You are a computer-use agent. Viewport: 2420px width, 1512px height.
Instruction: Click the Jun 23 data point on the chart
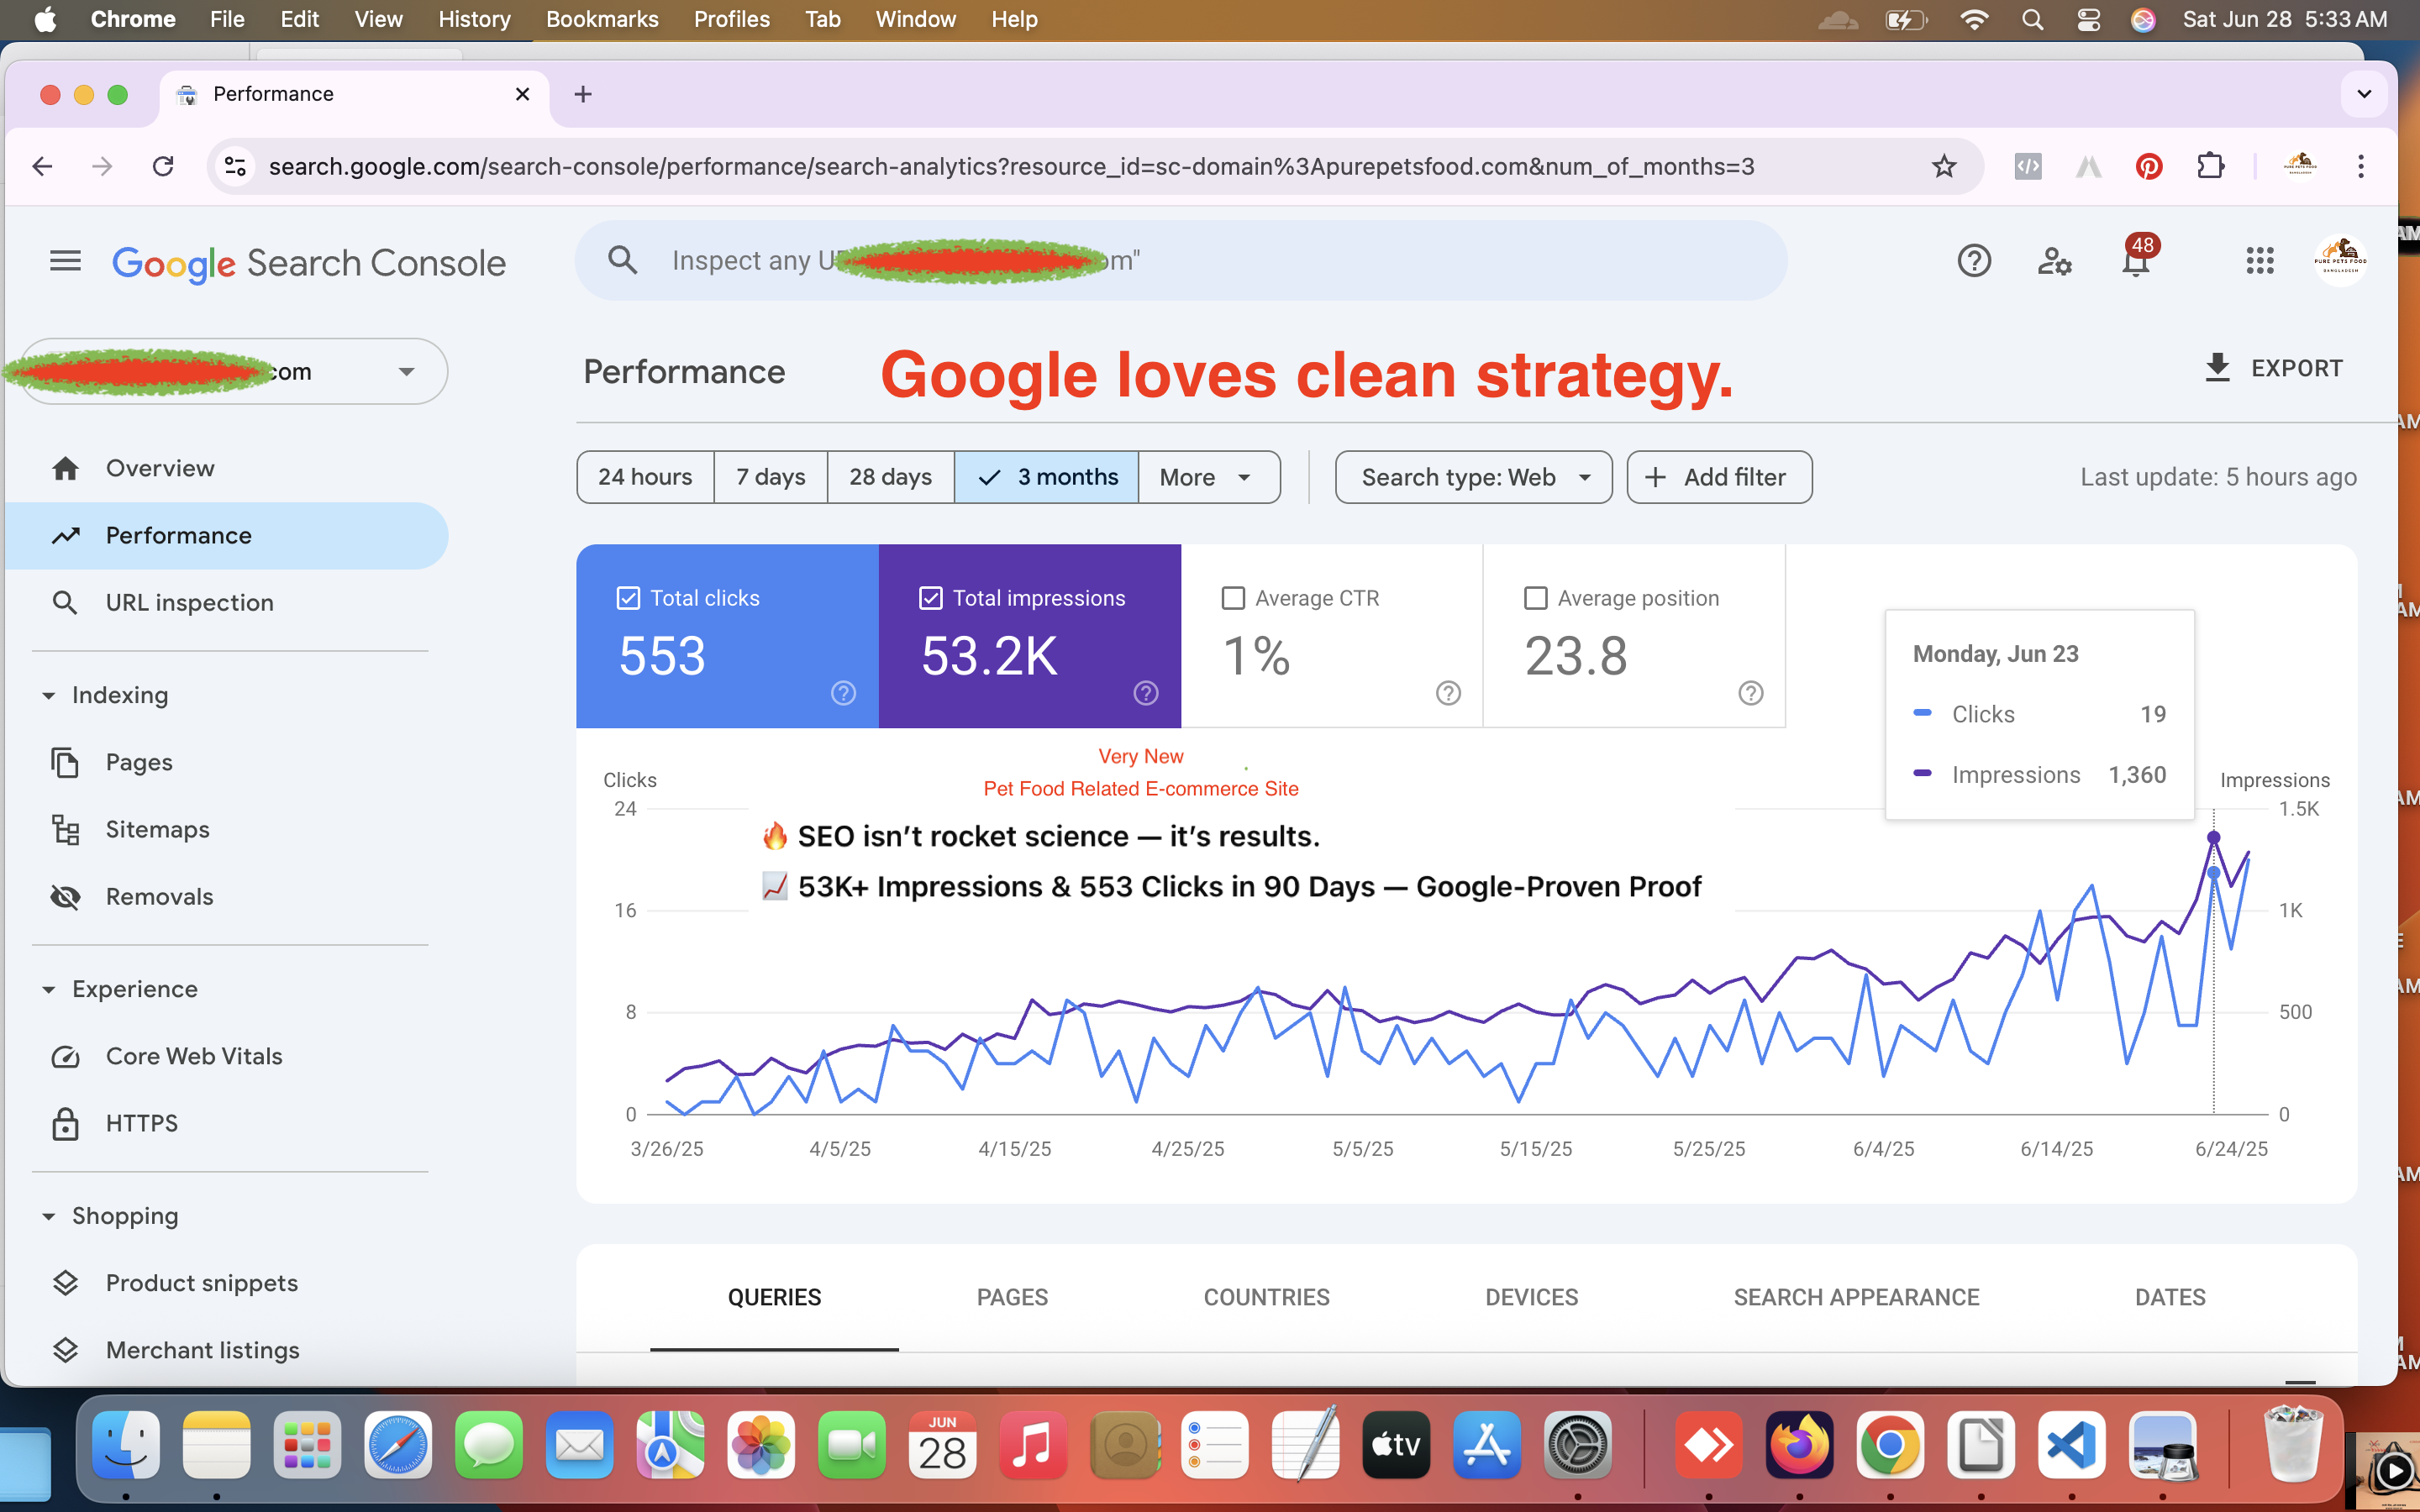tap(2213, 838)
